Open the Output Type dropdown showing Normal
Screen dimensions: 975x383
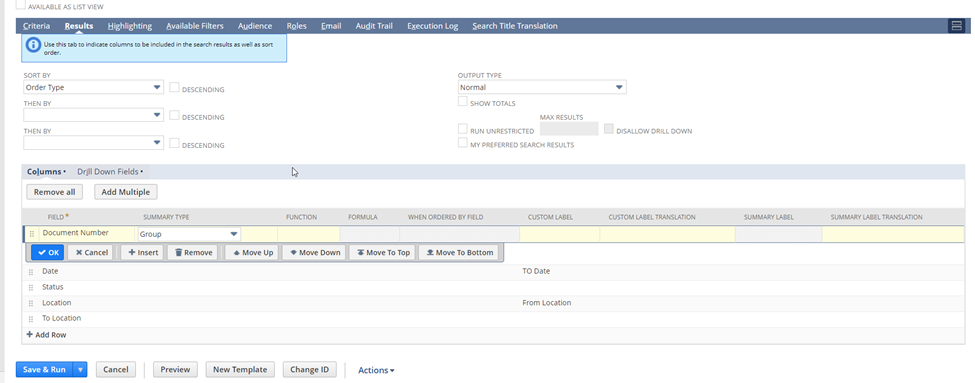(x=542, y=88)
